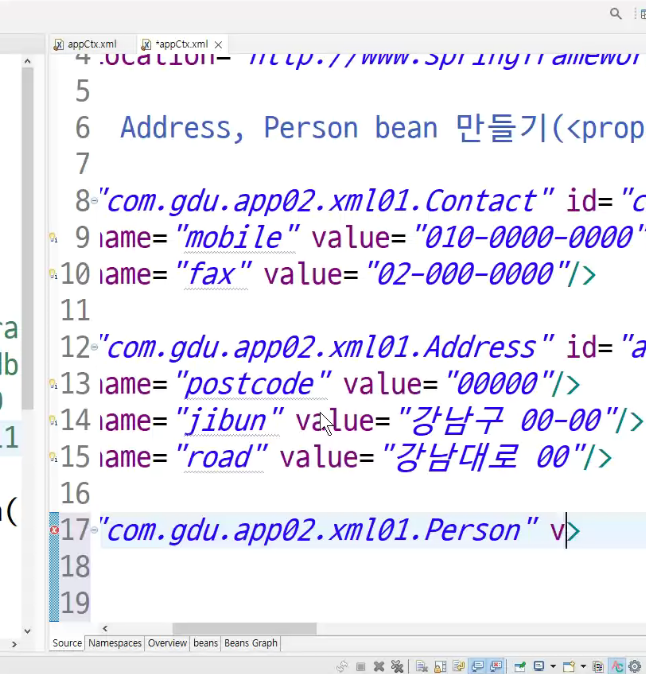Click the console Terminate stop square icon
The image size is (646, 674).
pyautogui.click(x=361, y=667)
